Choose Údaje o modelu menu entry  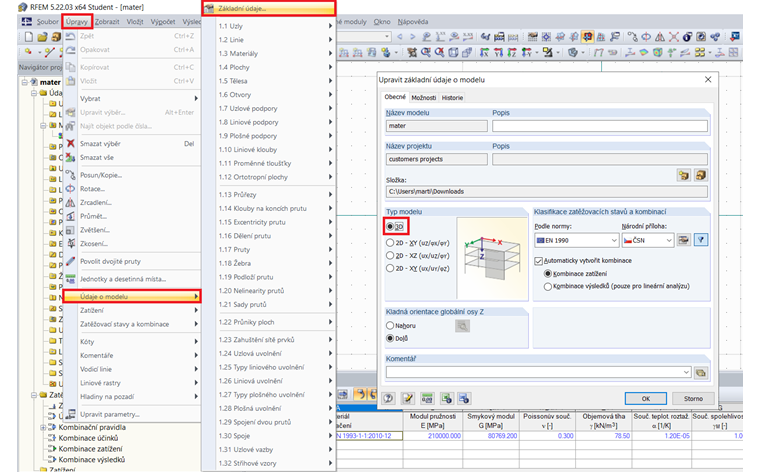coord(132,296)
